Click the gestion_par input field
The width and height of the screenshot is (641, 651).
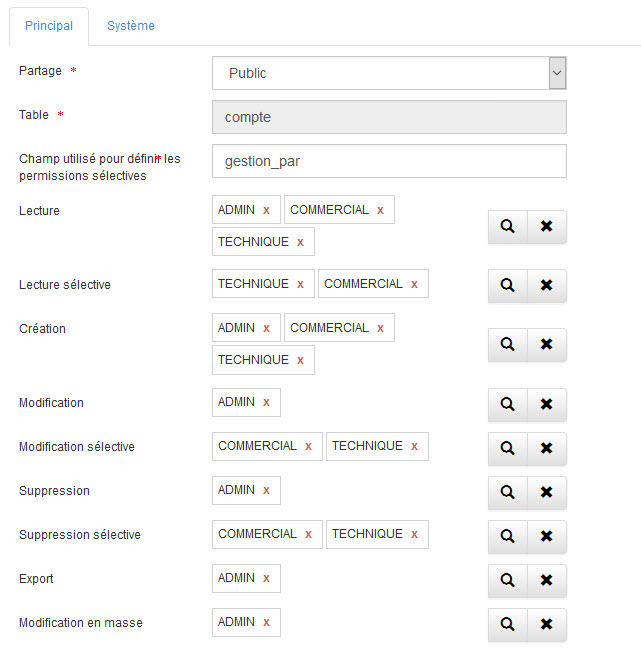click(x=389, y=161)
